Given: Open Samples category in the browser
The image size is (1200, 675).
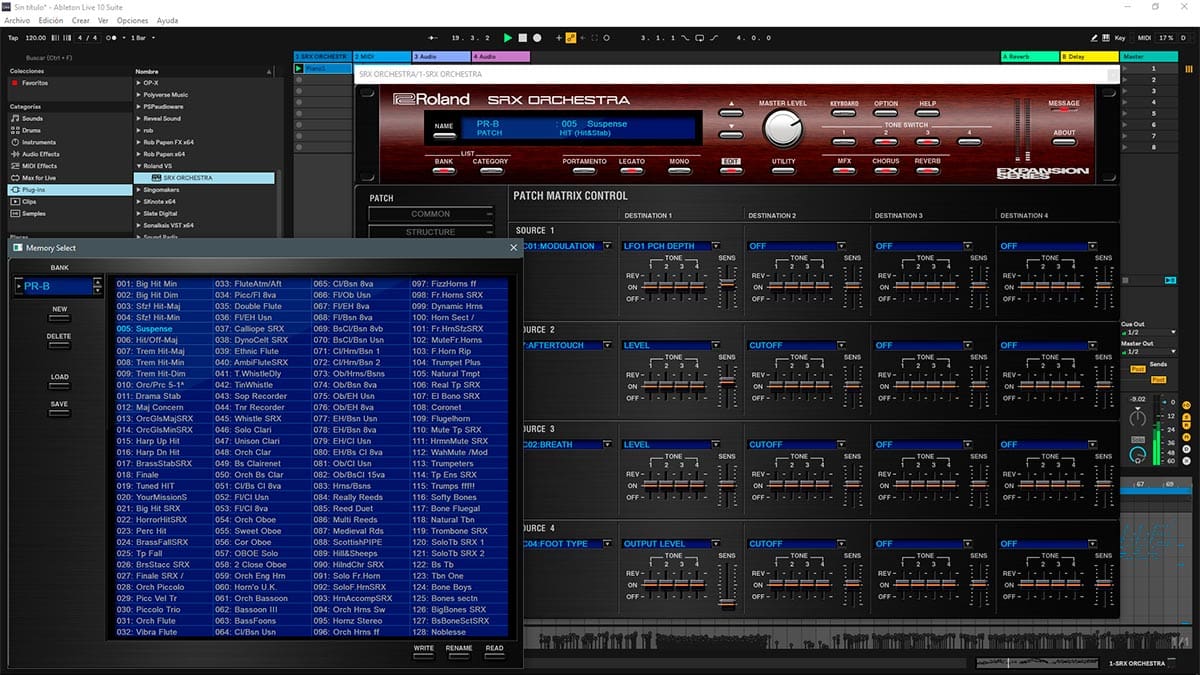Looking at the screenshot, I should [x=34, y=213].
